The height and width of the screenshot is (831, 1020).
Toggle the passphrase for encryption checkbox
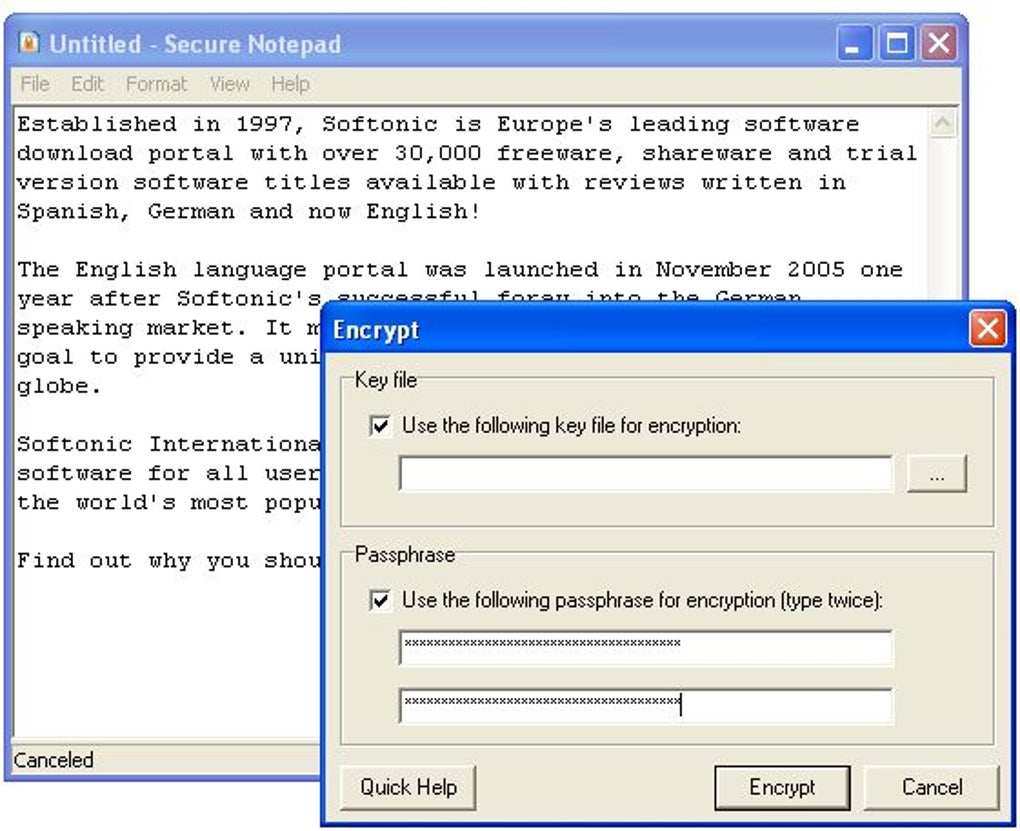pos(380,600)
